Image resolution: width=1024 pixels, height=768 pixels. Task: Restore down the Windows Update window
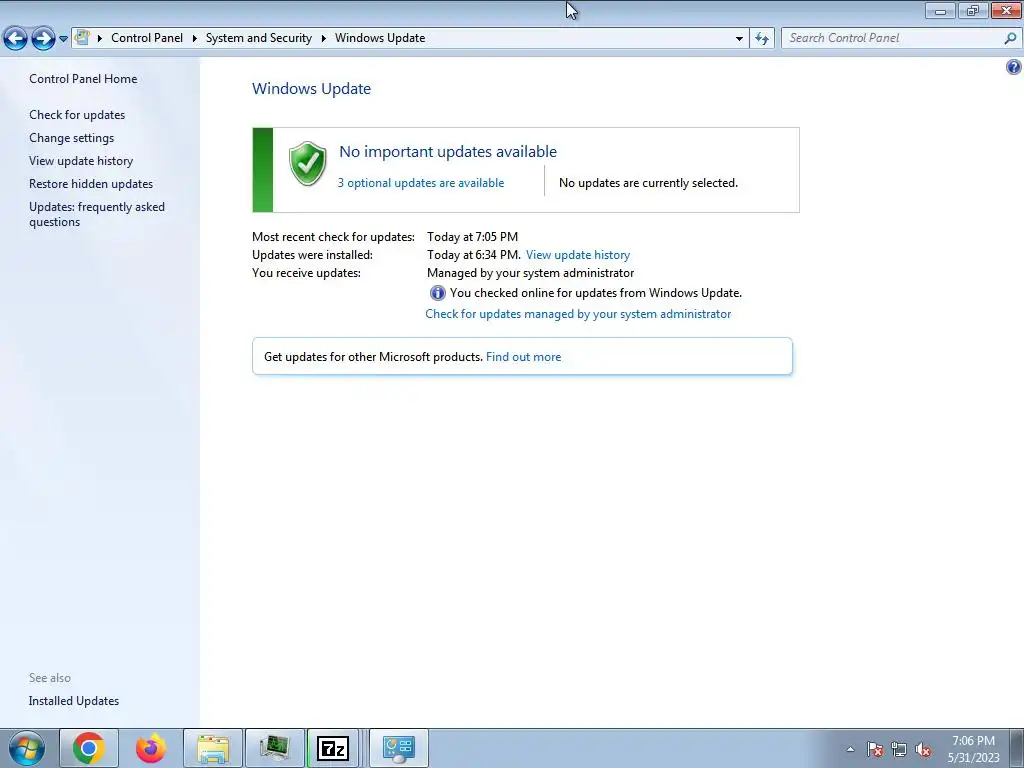(973, 10)
